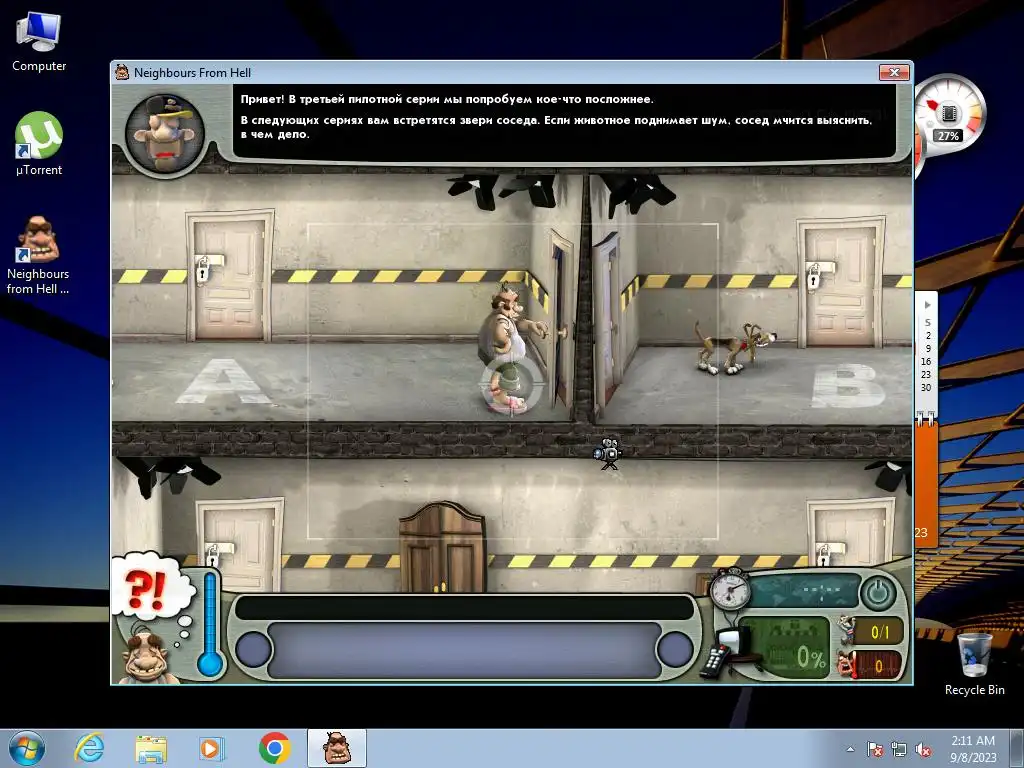Click the blue anger thermometer
Screen dimensions: 1024x768
click(210, 624)
